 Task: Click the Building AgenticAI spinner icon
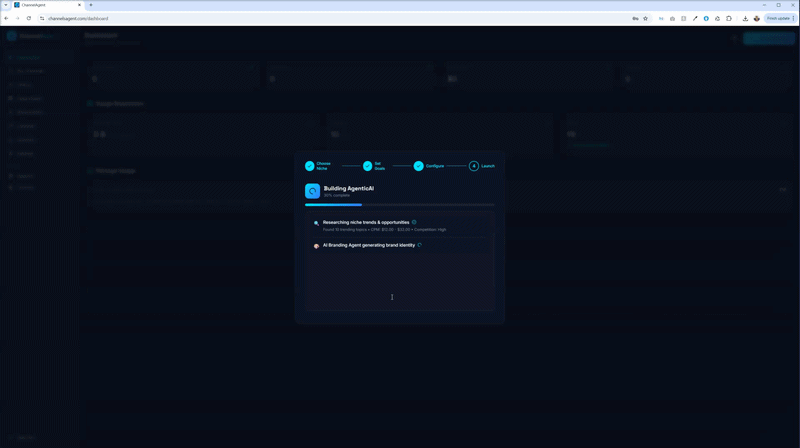pyautogui.click(x=313, y=191)
